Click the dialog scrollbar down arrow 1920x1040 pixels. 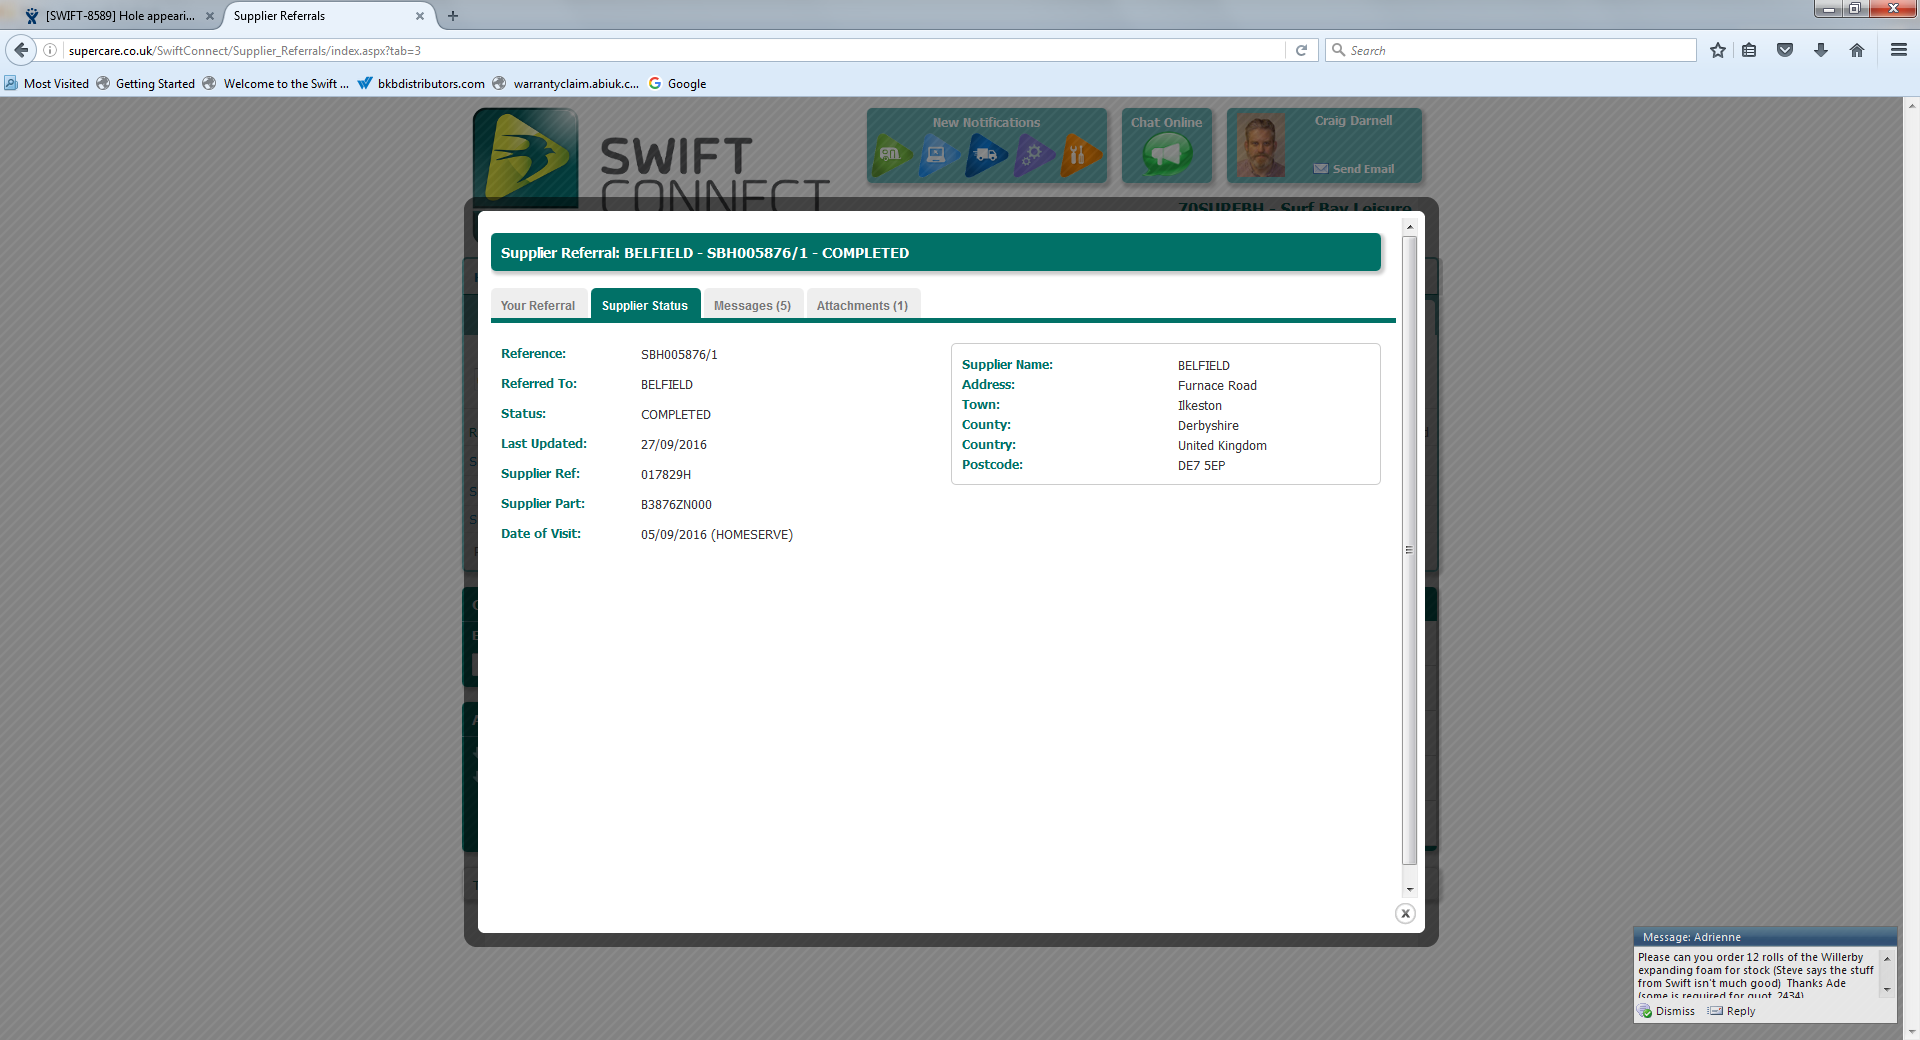(x=1410, y=889)
